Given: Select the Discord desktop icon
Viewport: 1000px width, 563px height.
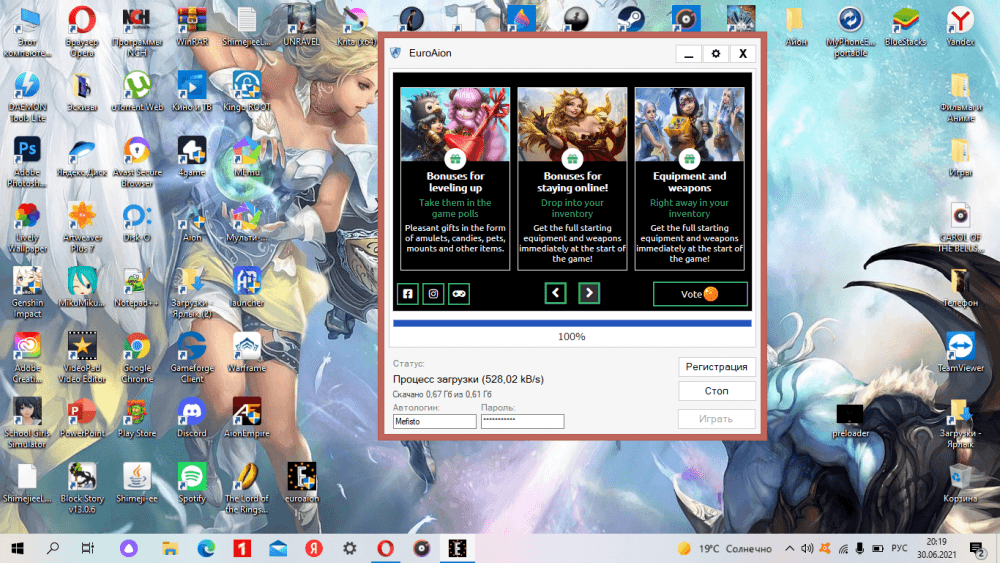Looking at the screenshot, I should click(191, 413).
